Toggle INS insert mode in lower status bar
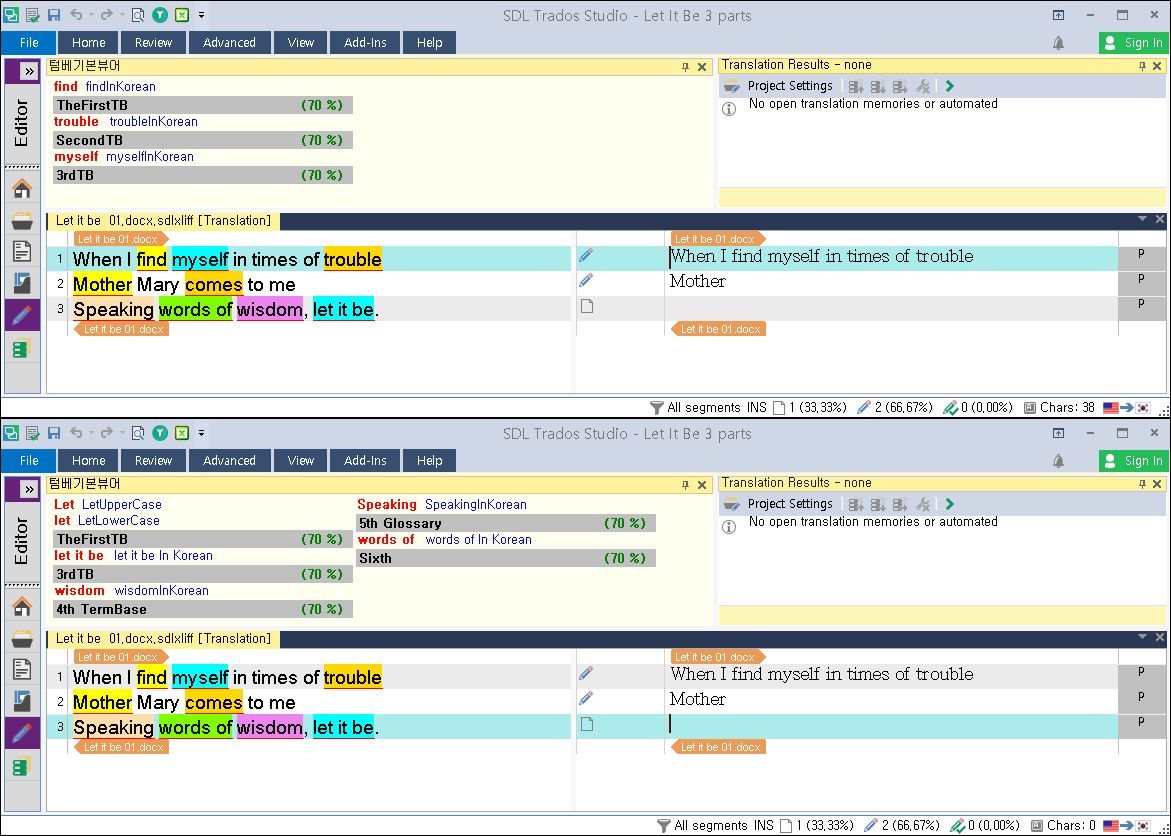The width and height of the screenshot is (1171, 836). (x=763, y=826)
